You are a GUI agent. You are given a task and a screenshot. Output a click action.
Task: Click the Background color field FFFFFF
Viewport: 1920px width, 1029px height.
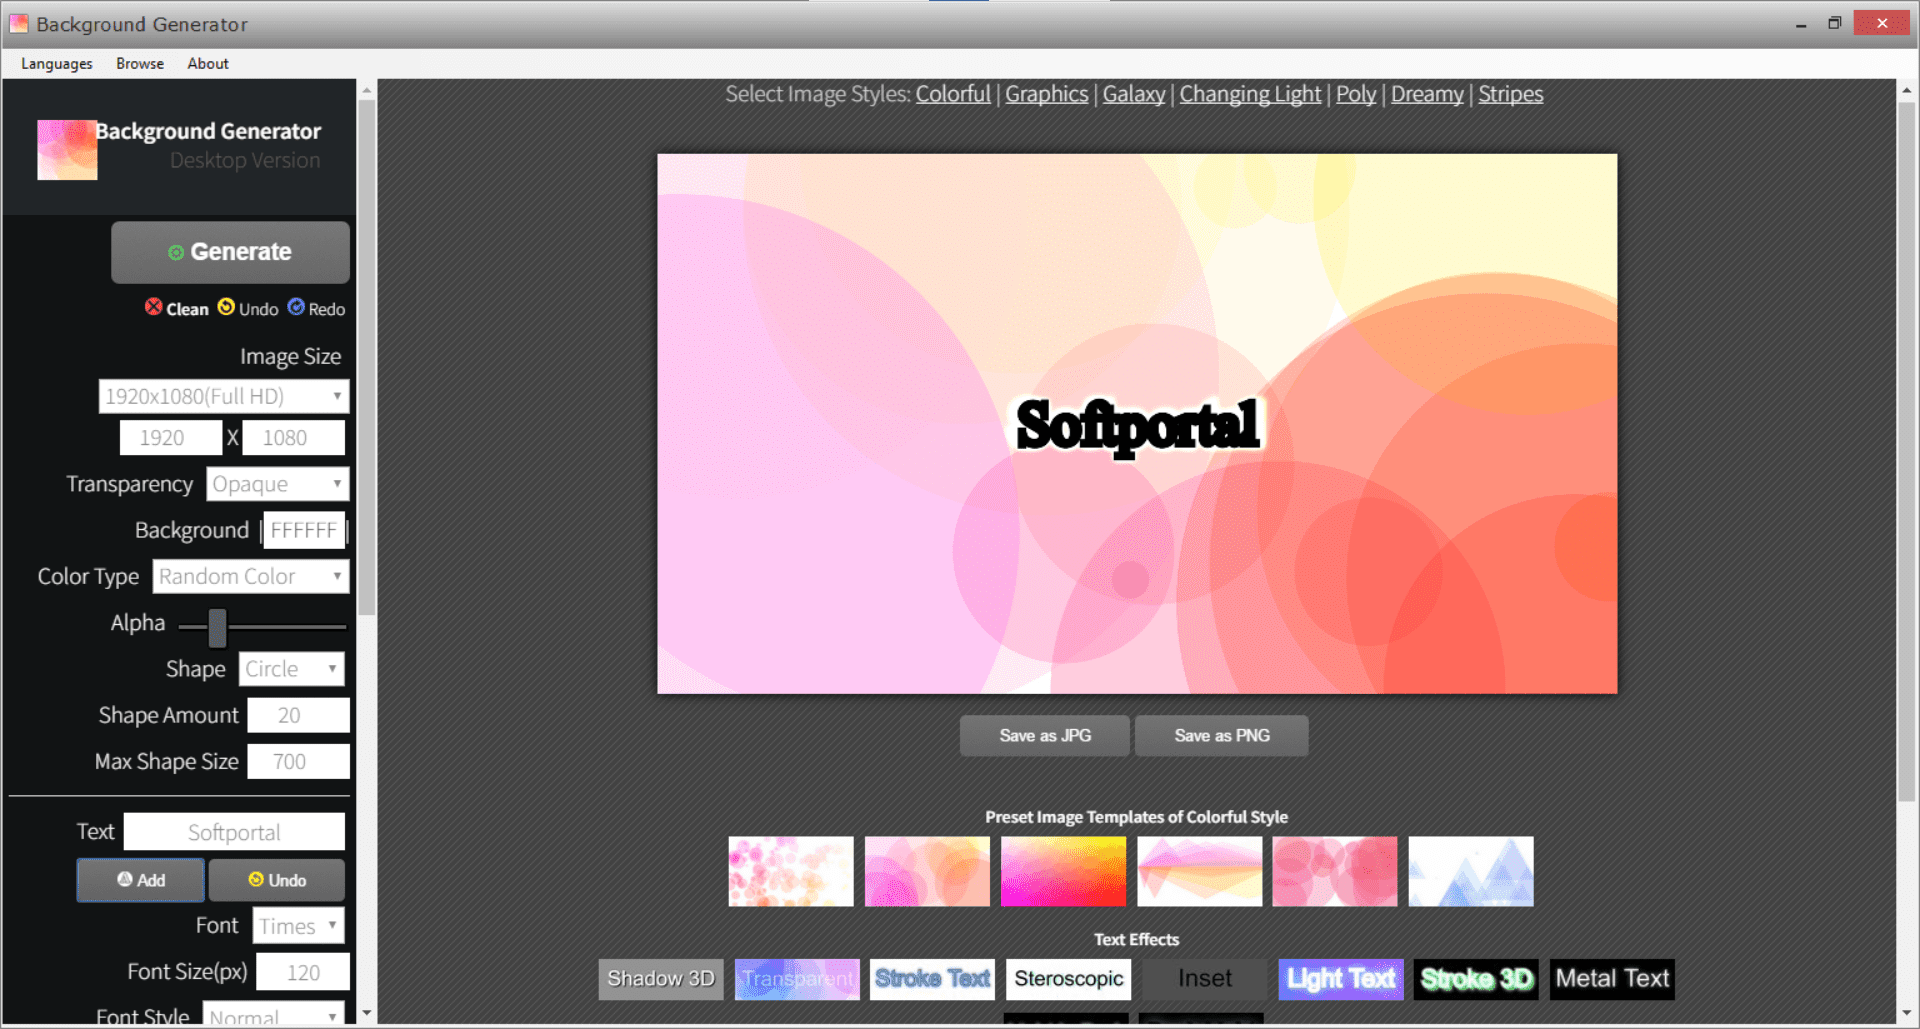click(304, 530)
